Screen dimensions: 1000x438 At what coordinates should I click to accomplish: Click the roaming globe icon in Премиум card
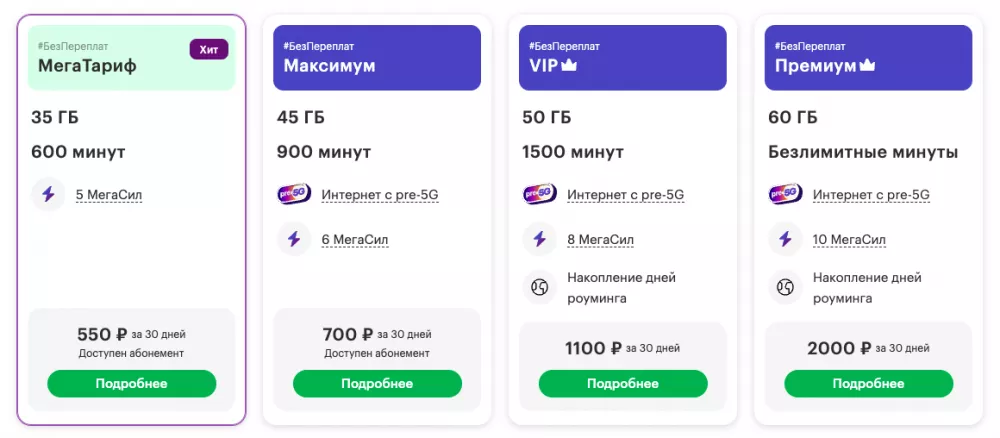tap(785, 288)
